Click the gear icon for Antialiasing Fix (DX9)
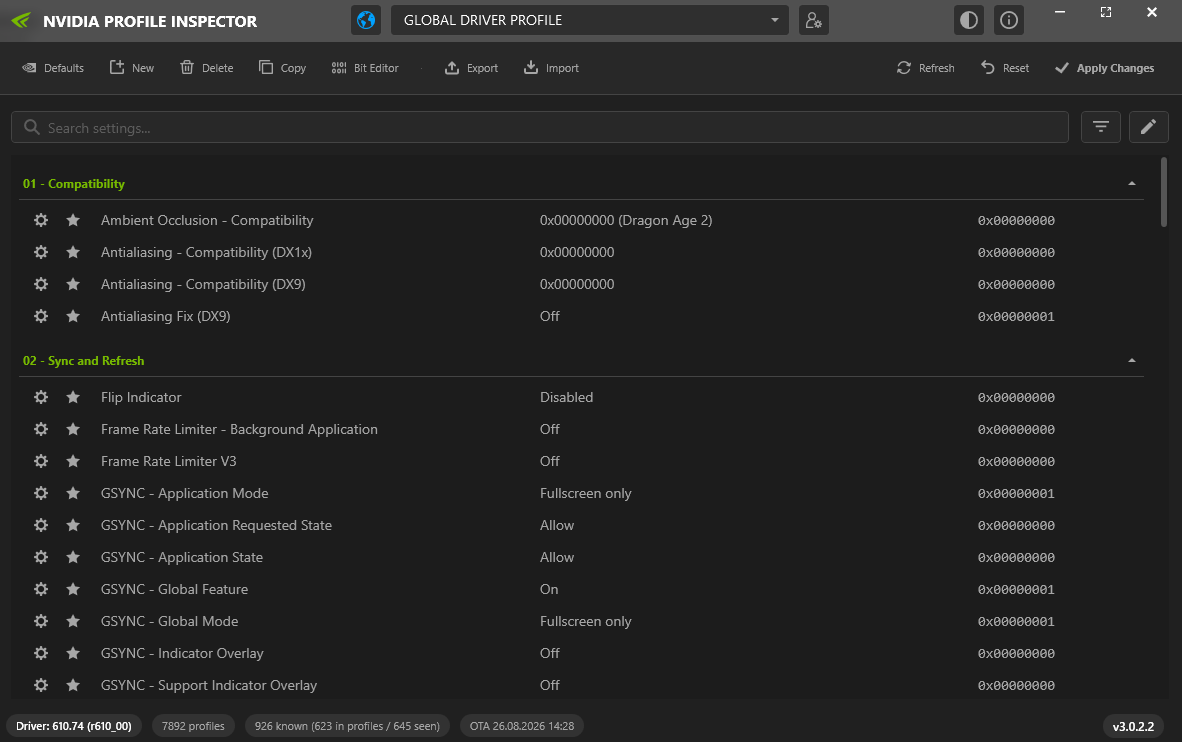The image size is (1182, 742). [41, 316]
